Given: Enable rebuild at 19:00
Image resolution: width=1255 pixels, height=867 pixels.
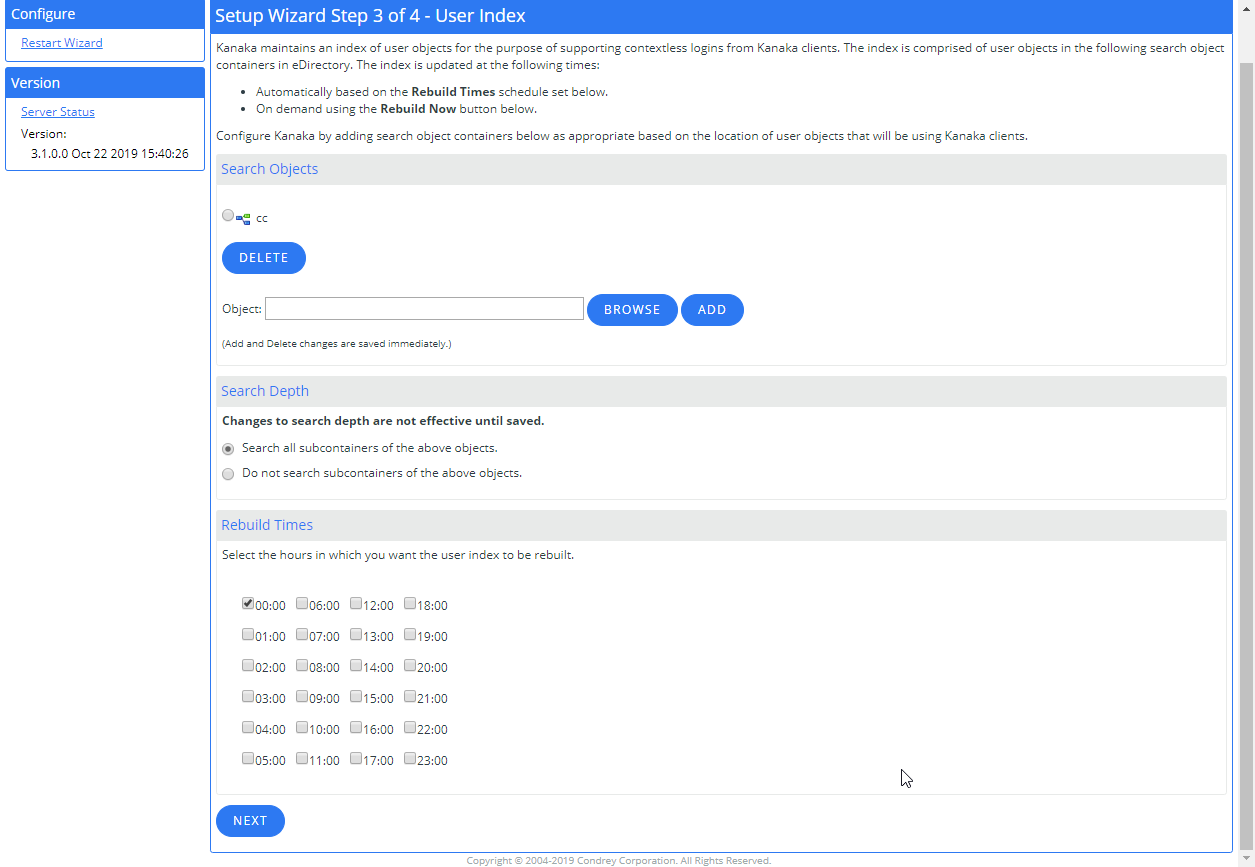Looking at the screenshot, I should pyautogui.click(x=410, y=634).
